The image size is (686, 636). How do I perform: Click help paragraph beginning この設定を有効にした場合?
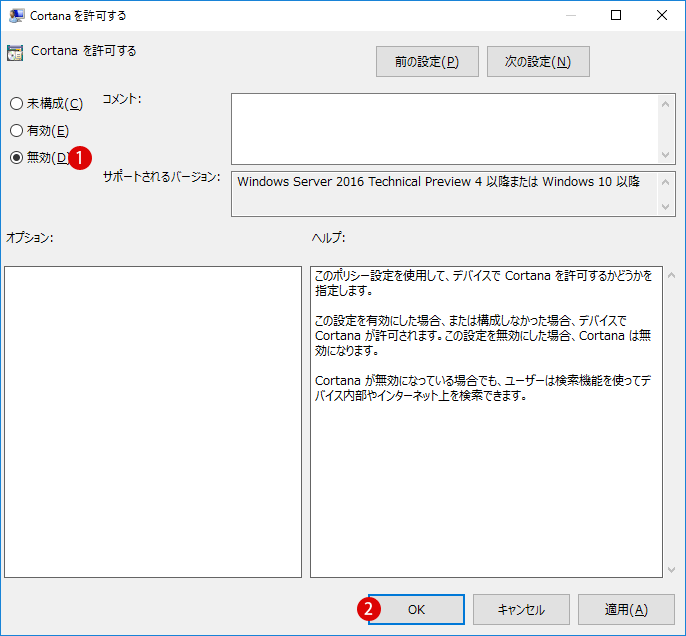(x=483, y=335)
